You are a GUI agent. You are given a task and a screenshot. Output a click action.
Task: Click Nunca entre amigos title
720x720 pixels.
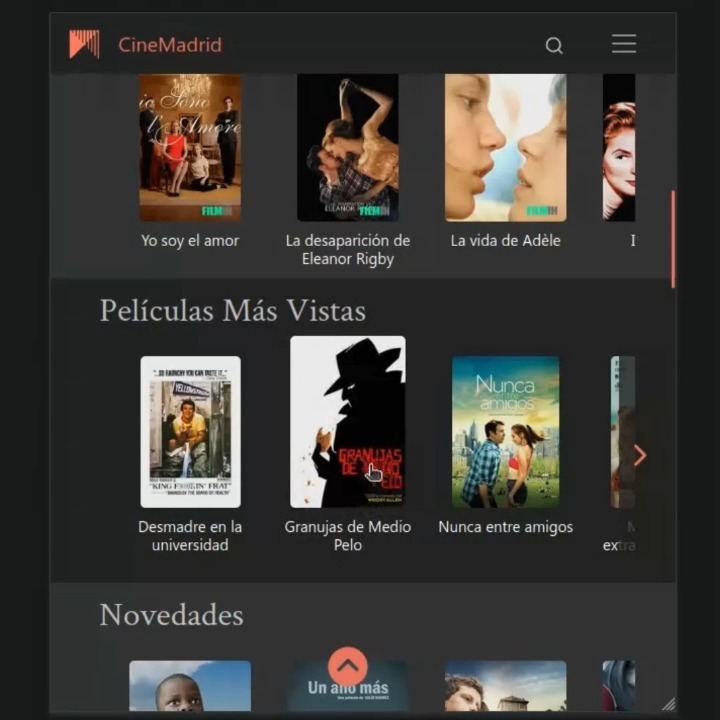pos(506,527)
